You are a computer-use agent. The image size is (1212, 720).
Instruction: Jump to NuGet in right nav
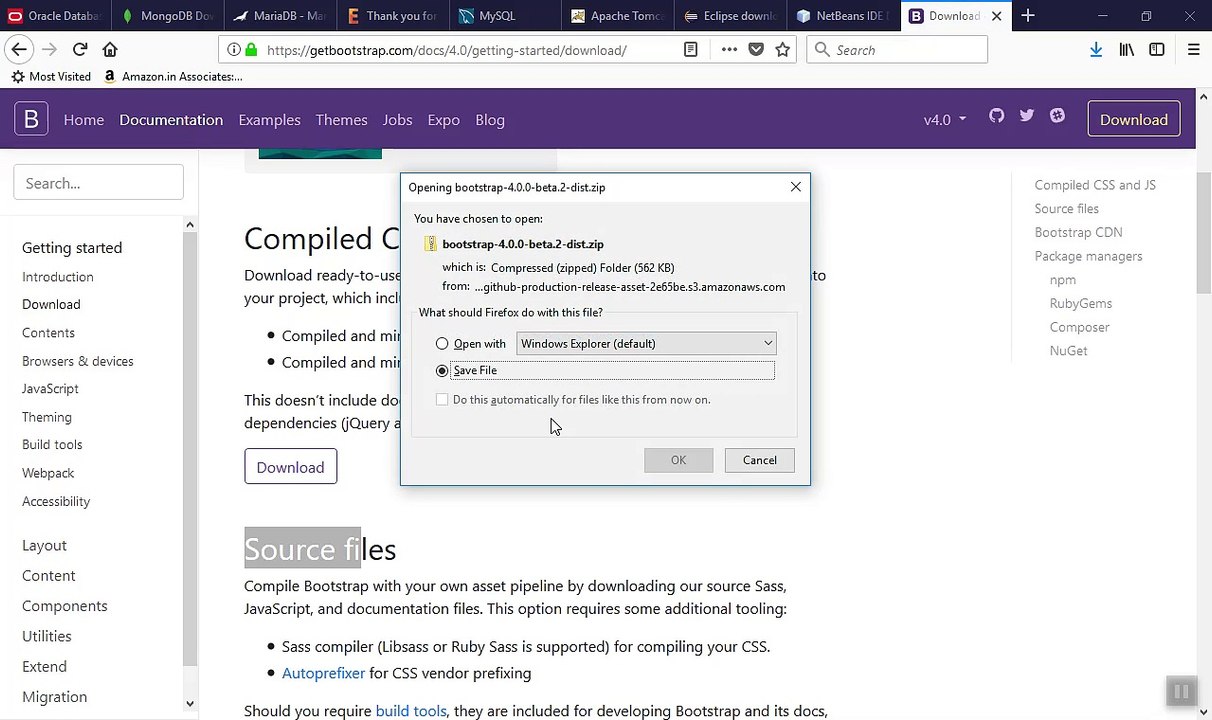[x=1068, y=351]
